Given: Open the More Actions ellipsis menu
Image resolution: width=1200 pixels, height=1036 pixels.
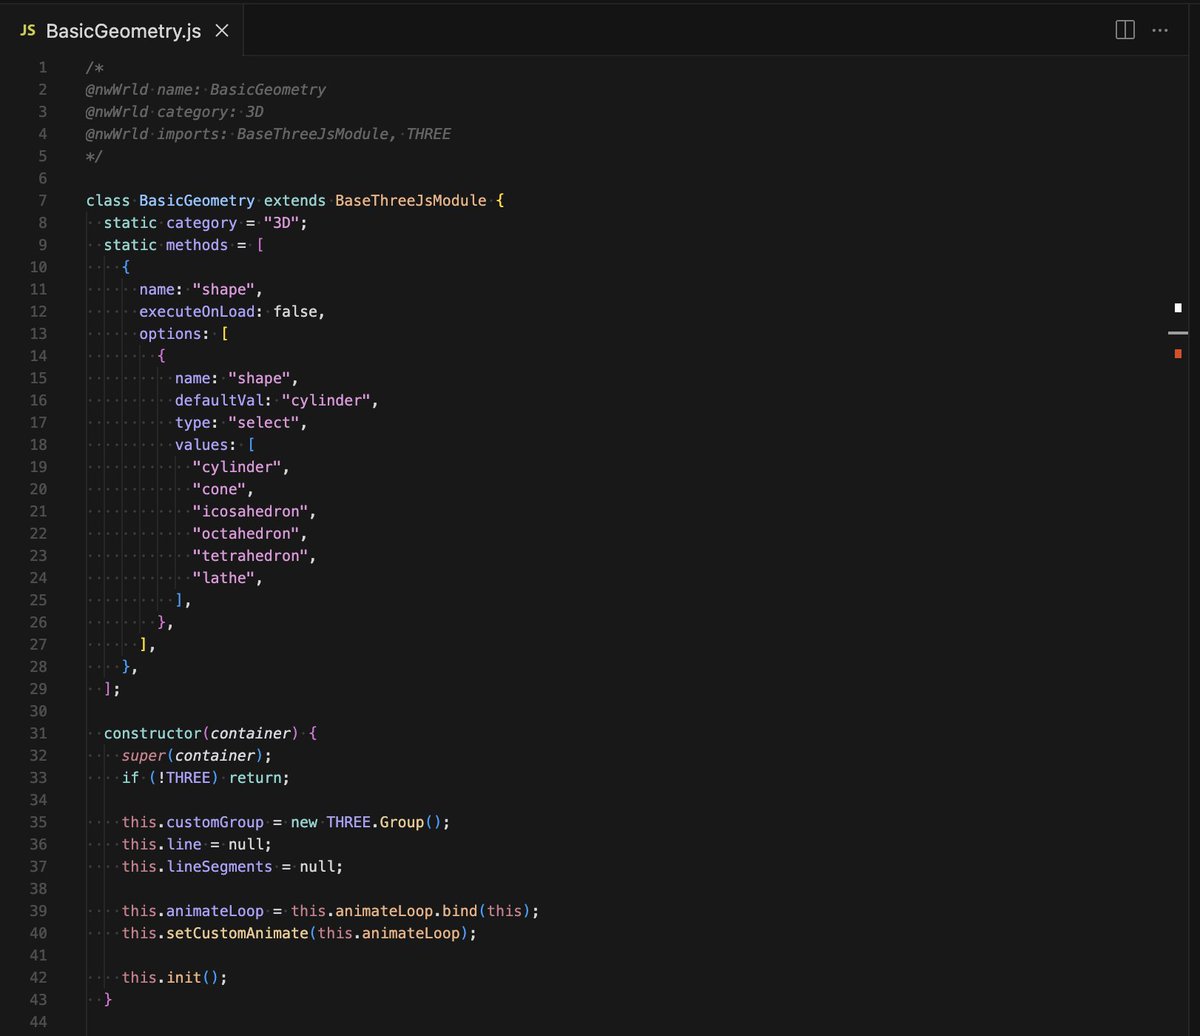Looking at the screenshot, I should coord(1160,31).
